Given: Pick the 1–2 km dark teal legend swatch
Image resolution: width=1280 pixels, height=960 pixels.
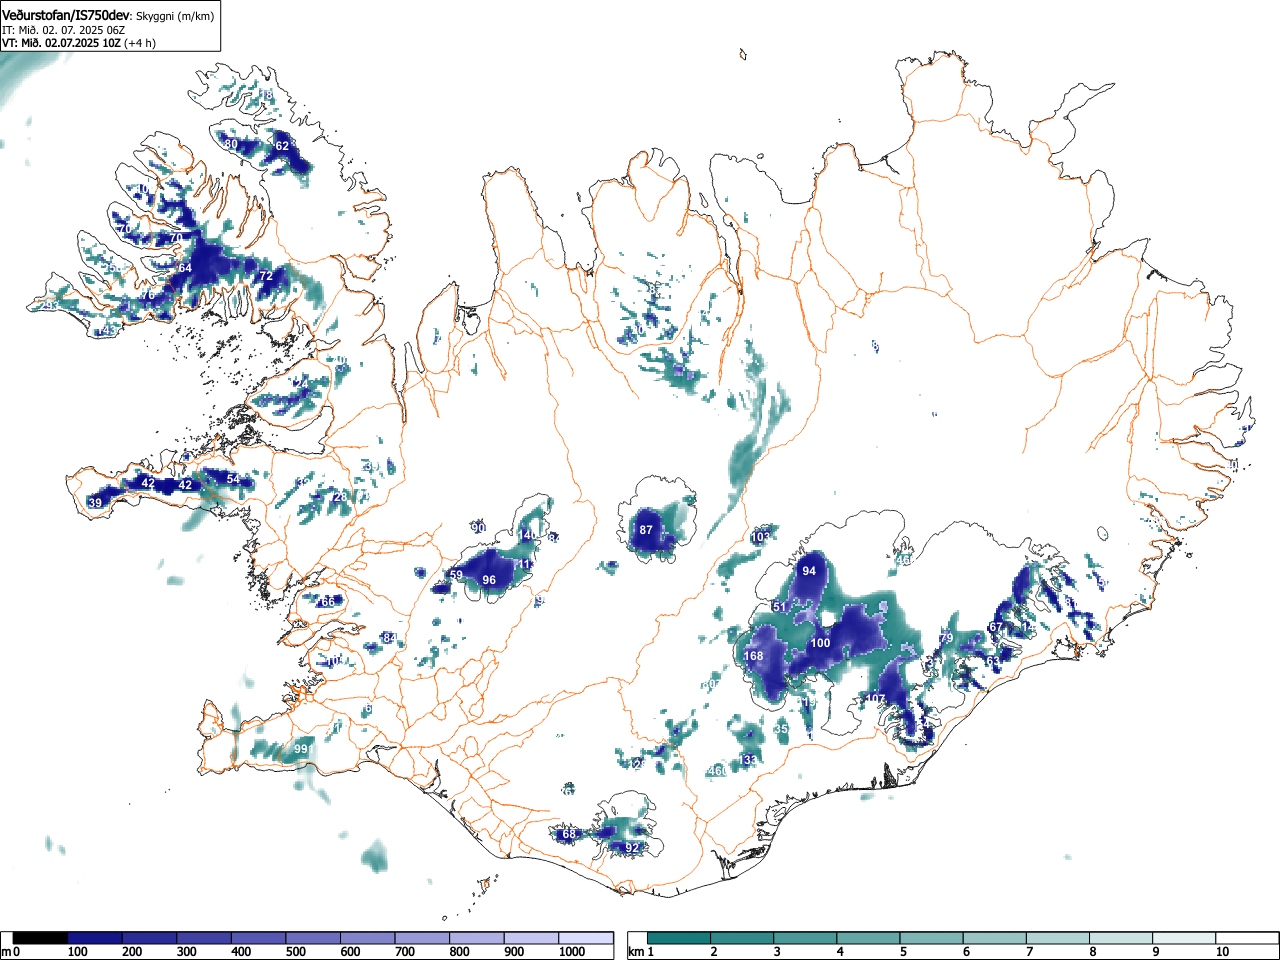Looking at the screenshot, I should [x=679, y=938].
